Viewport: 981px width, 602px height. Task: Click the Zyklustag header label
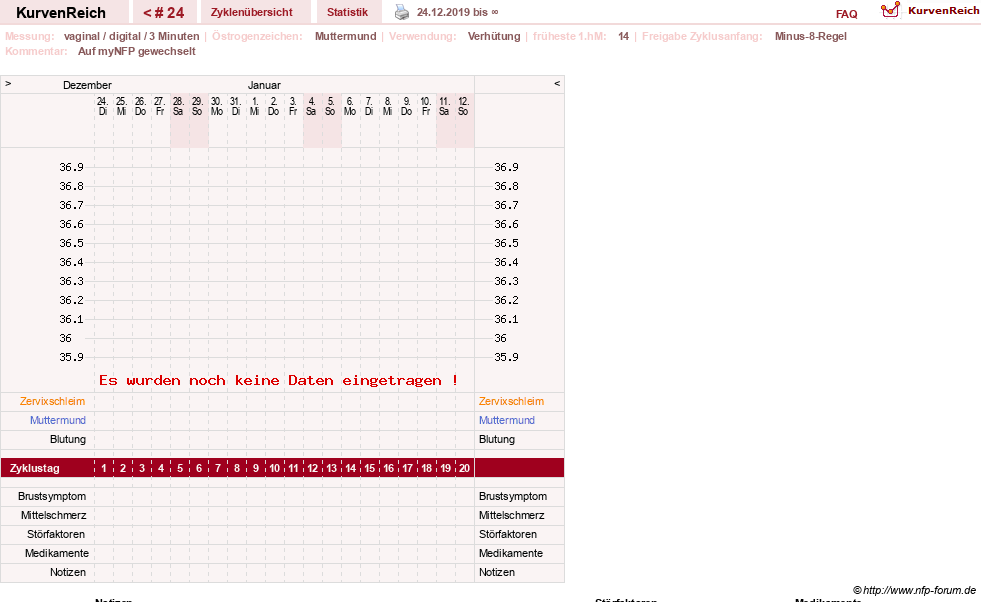[35, 468]
